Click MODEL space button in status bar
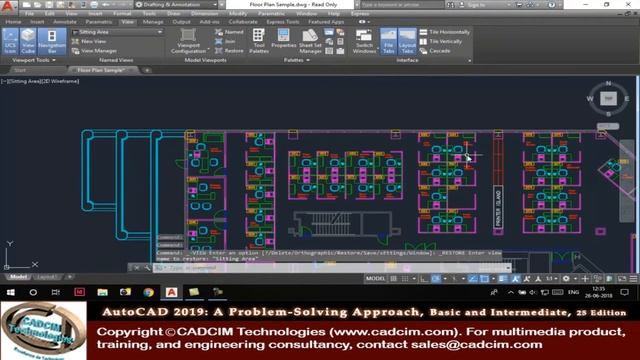Image resolution: width=640 pixels, height=360 pixels. tap(375, 279)
